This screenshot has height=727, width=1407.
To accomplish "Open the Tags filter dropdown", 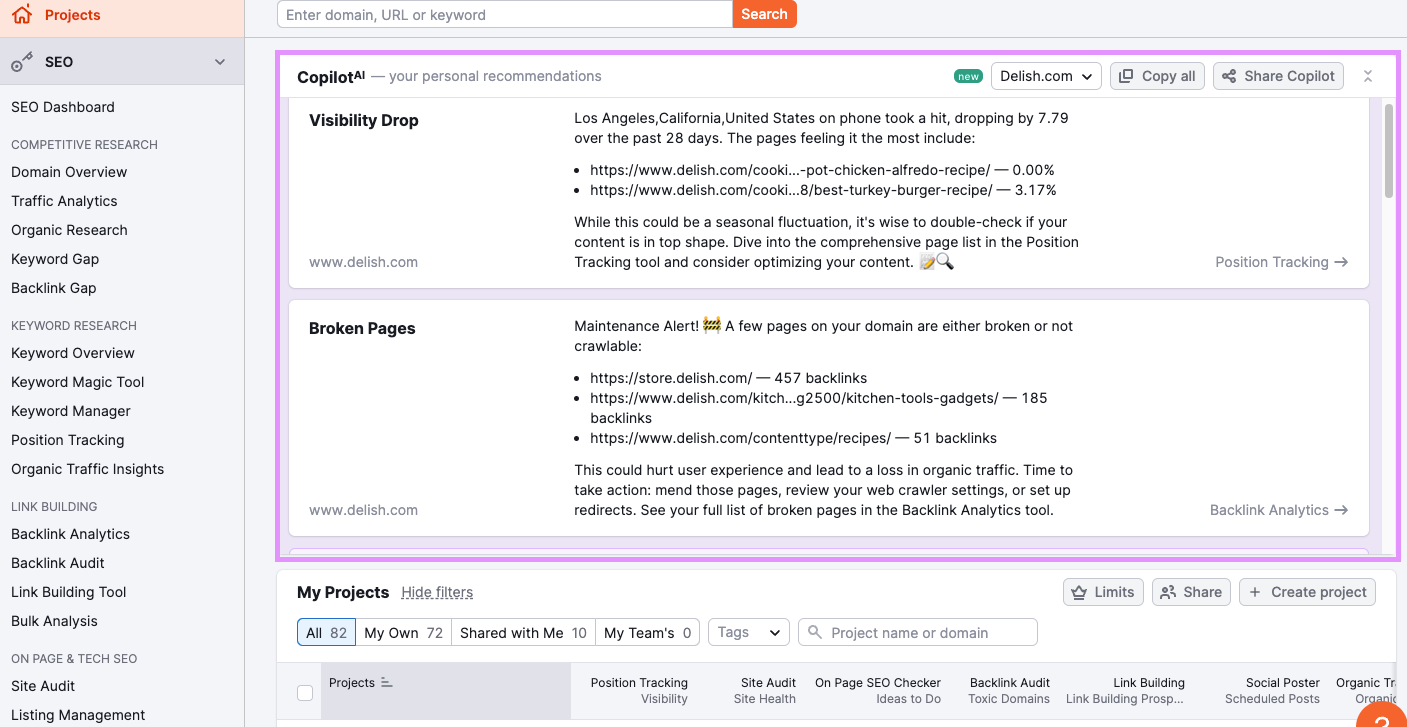I will 748,632.
